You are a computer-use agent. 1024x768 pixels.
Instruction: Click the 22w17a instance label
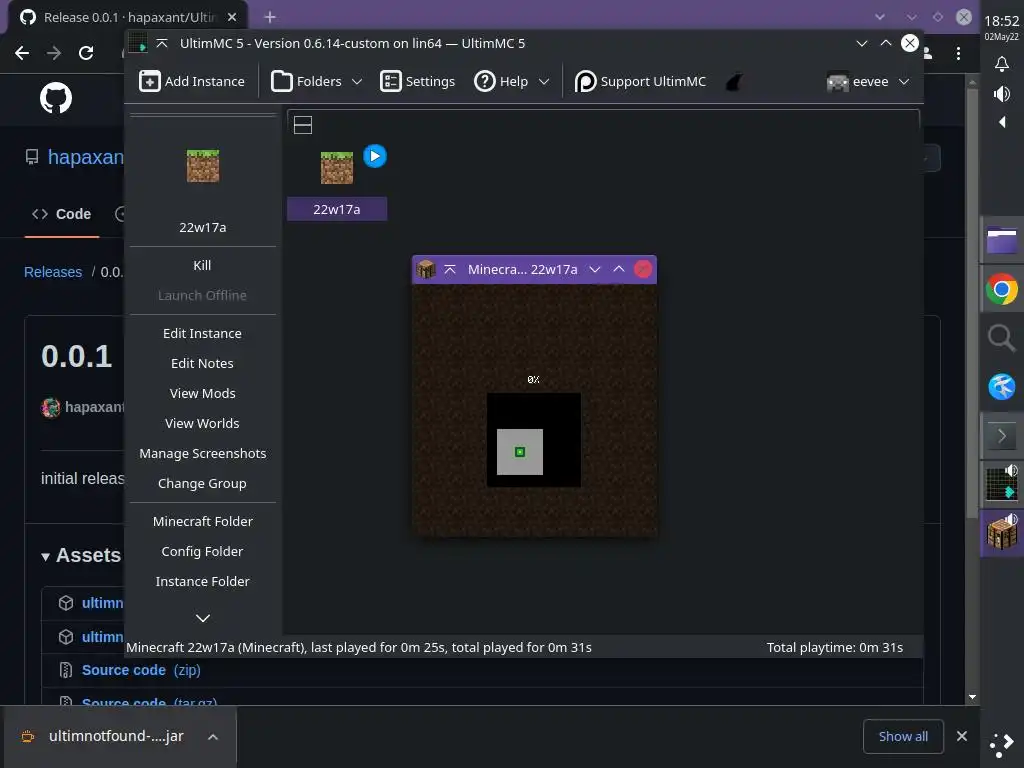(337, 209)
